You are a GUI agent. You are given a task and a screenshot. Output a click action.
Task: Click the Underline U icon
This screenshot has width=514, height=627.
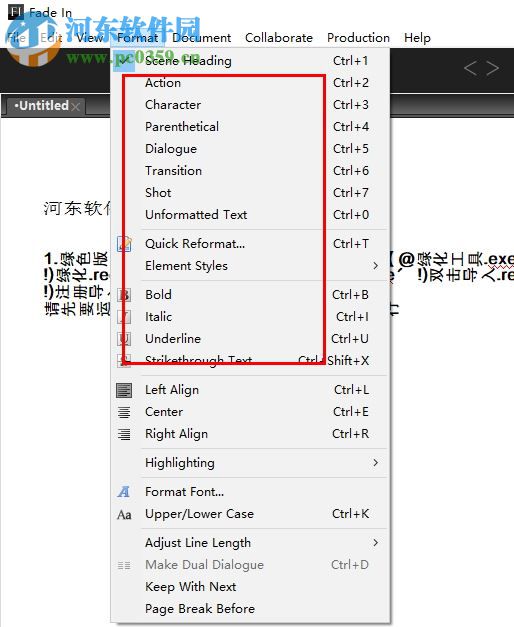point(124,339)
